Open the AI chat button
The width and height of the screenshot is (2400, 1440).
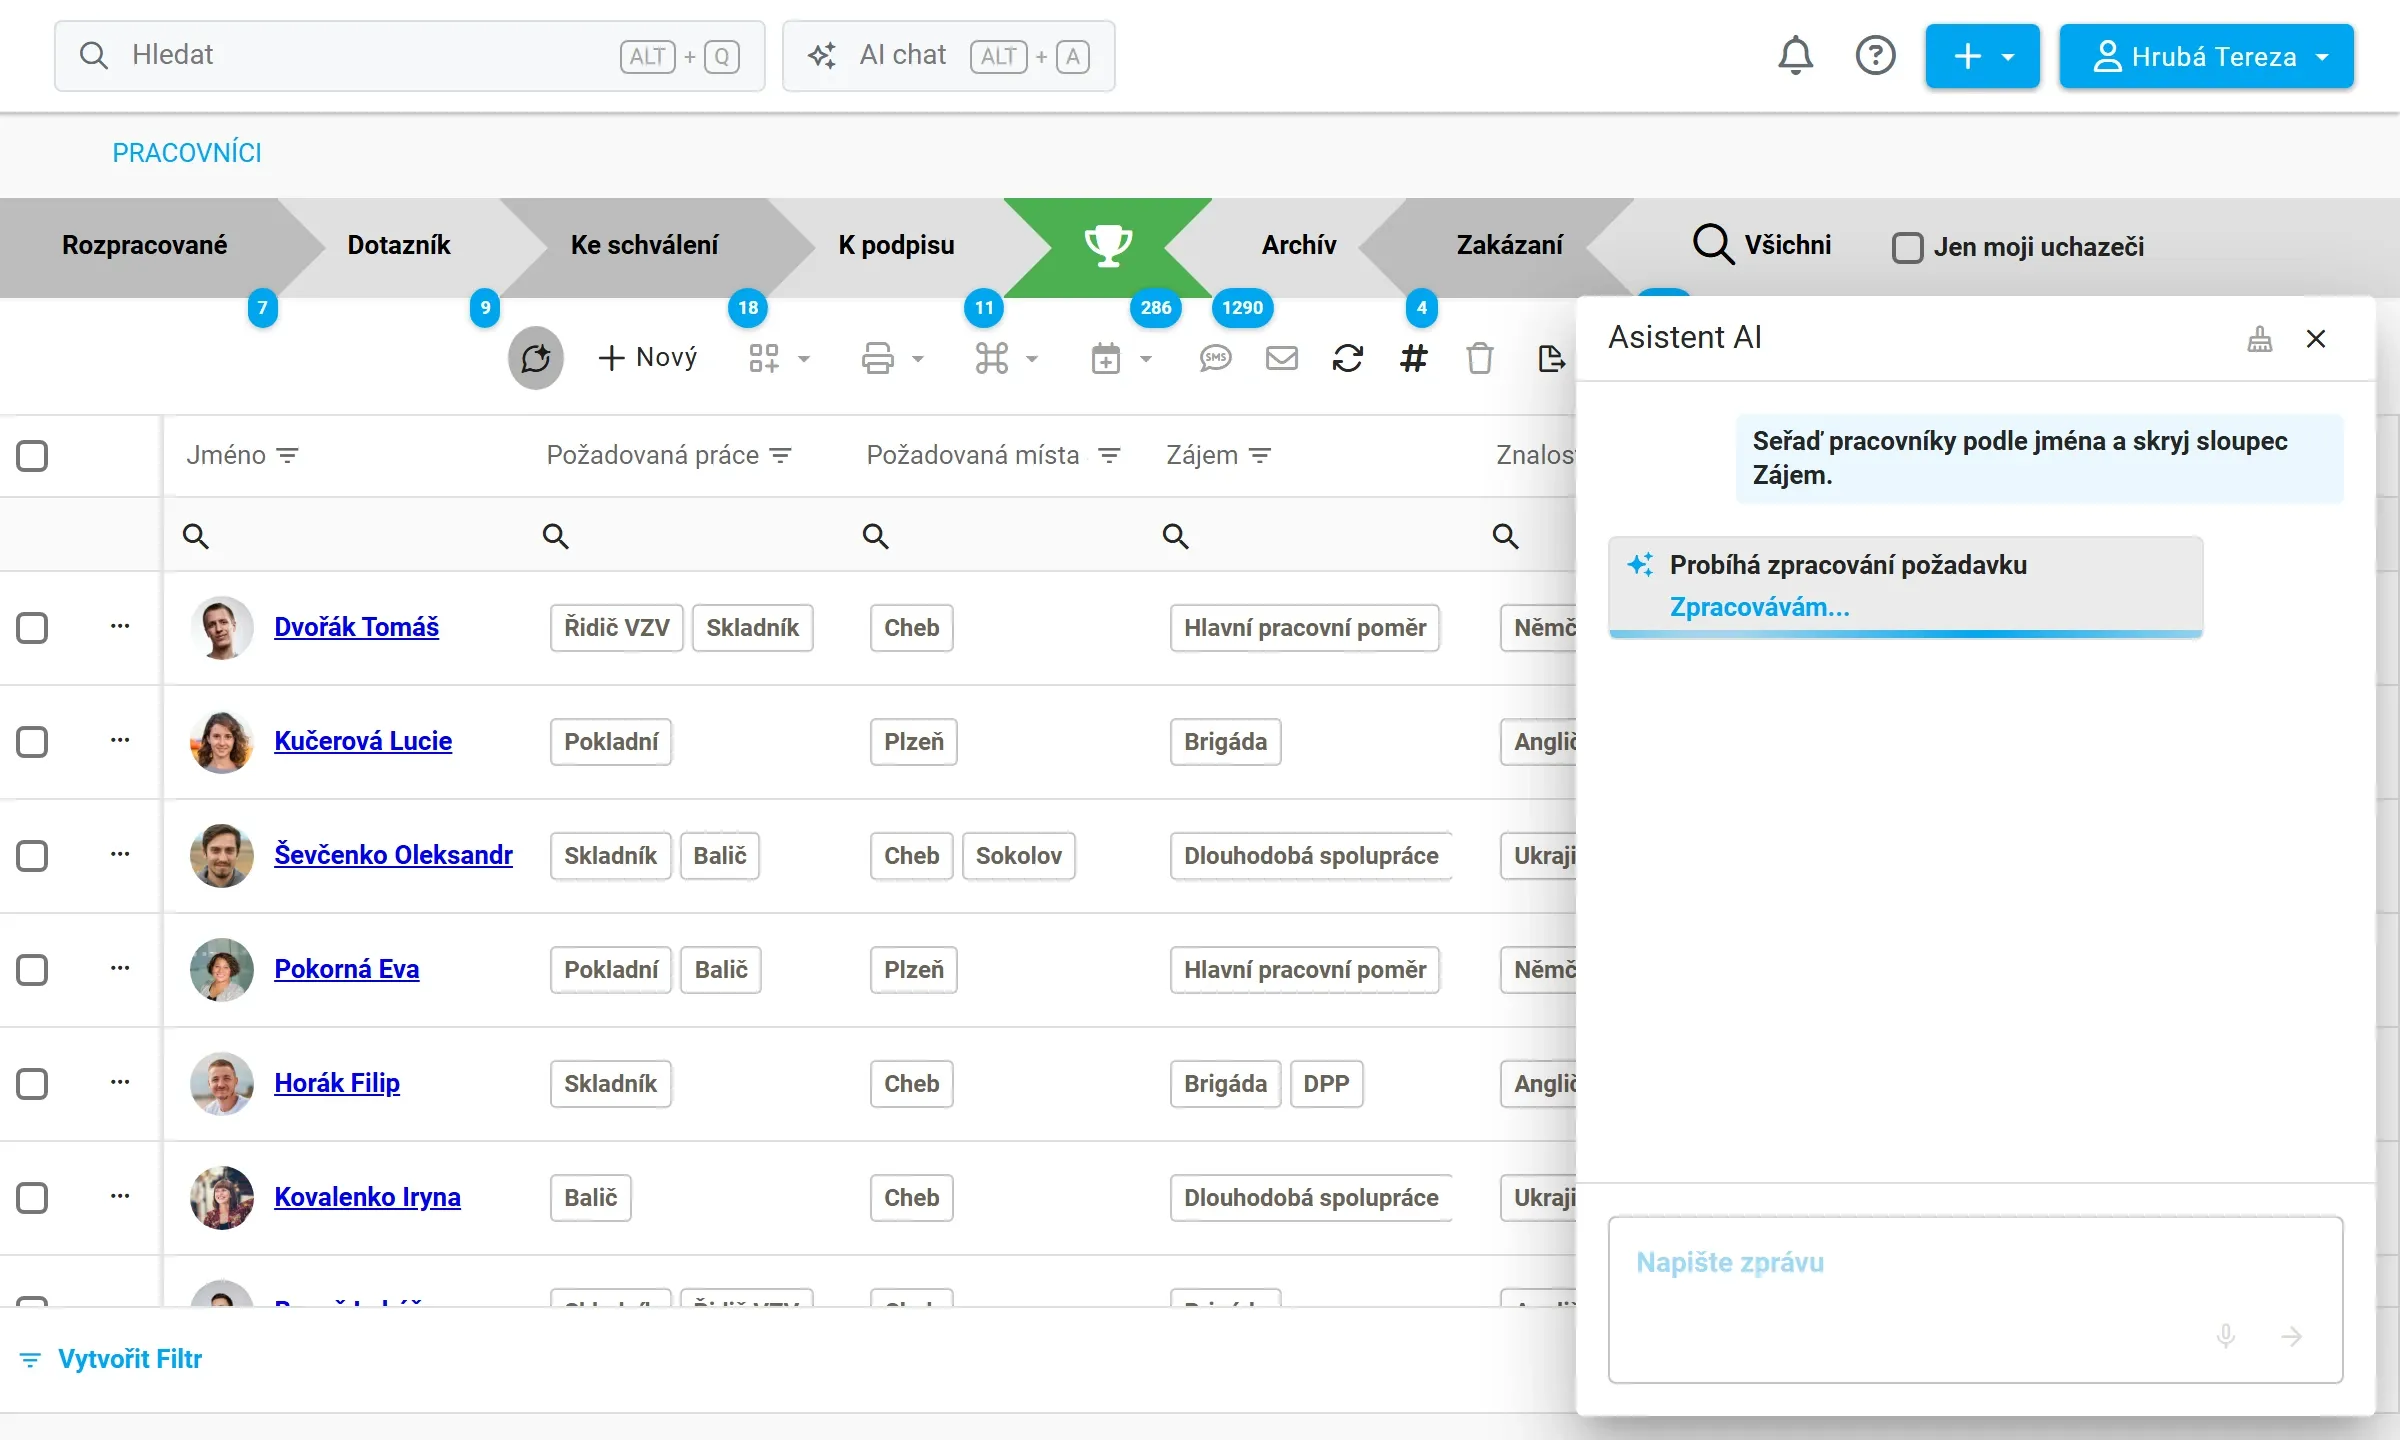pos(948,56)
